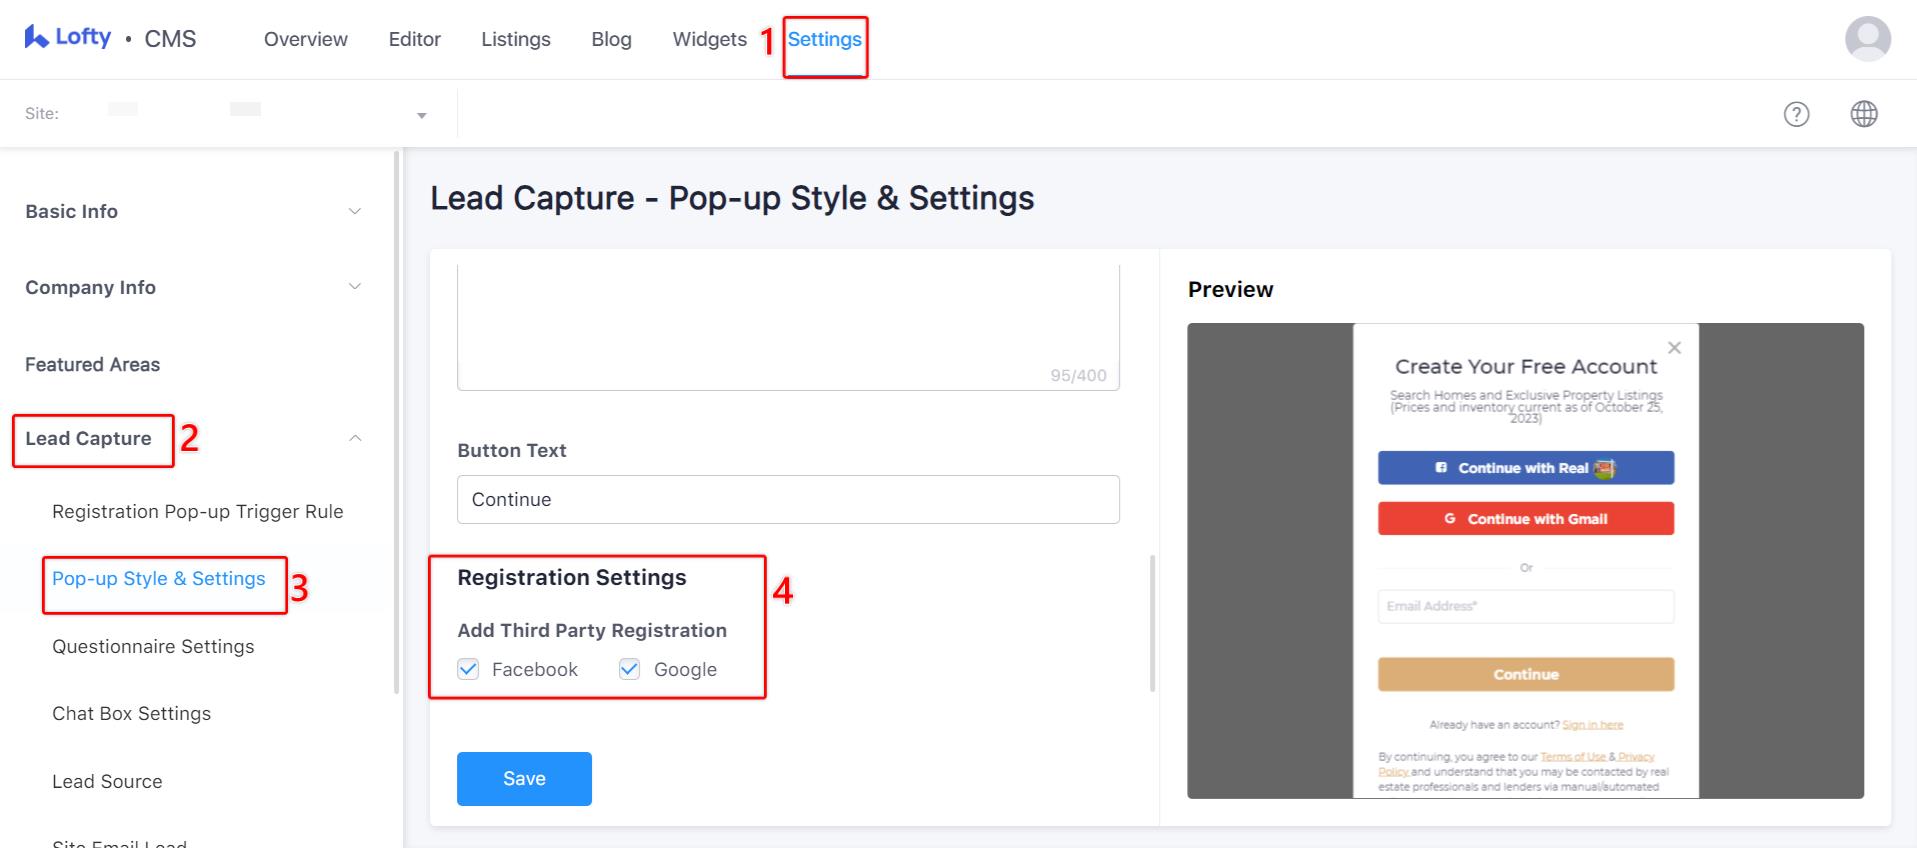This screenshot has height=848, width=1917.
Task: Click the Facebook icon on Continue with Real
Action: 1440,467
